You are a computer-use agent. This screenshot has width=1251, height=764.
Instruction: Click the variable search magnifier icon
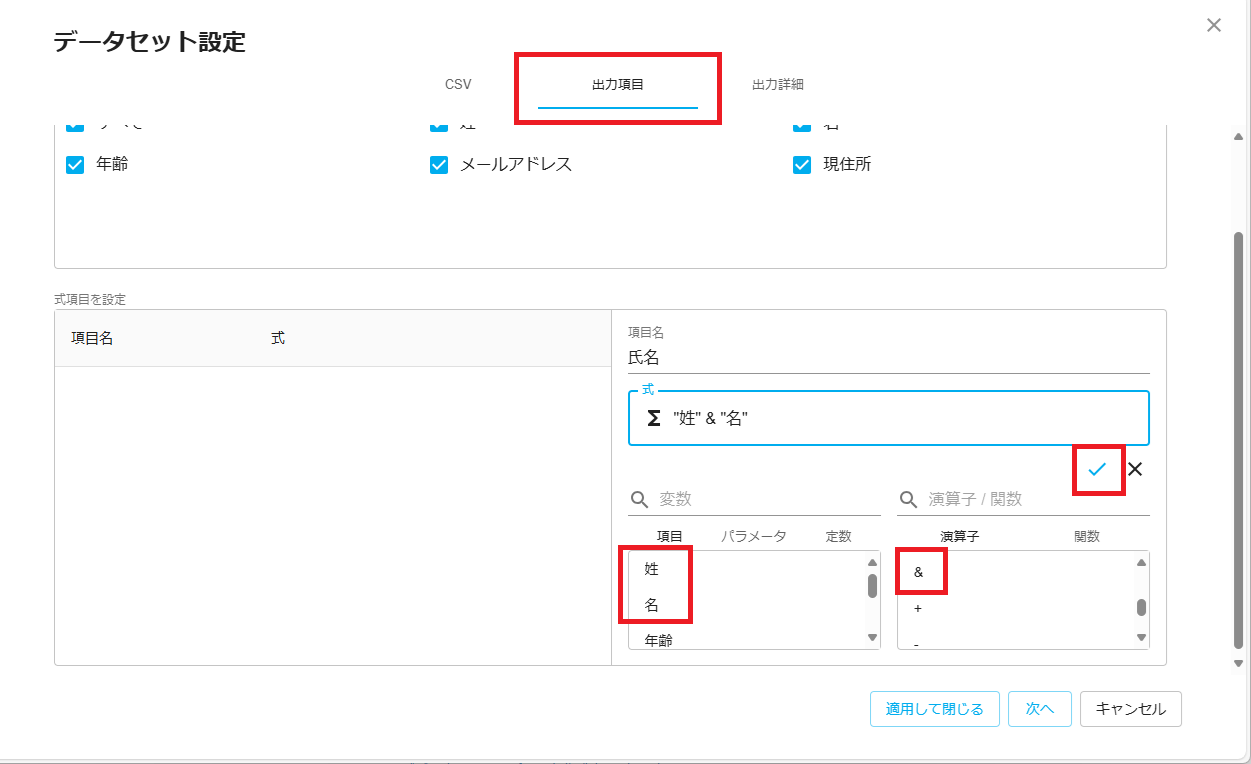point(638,499)
